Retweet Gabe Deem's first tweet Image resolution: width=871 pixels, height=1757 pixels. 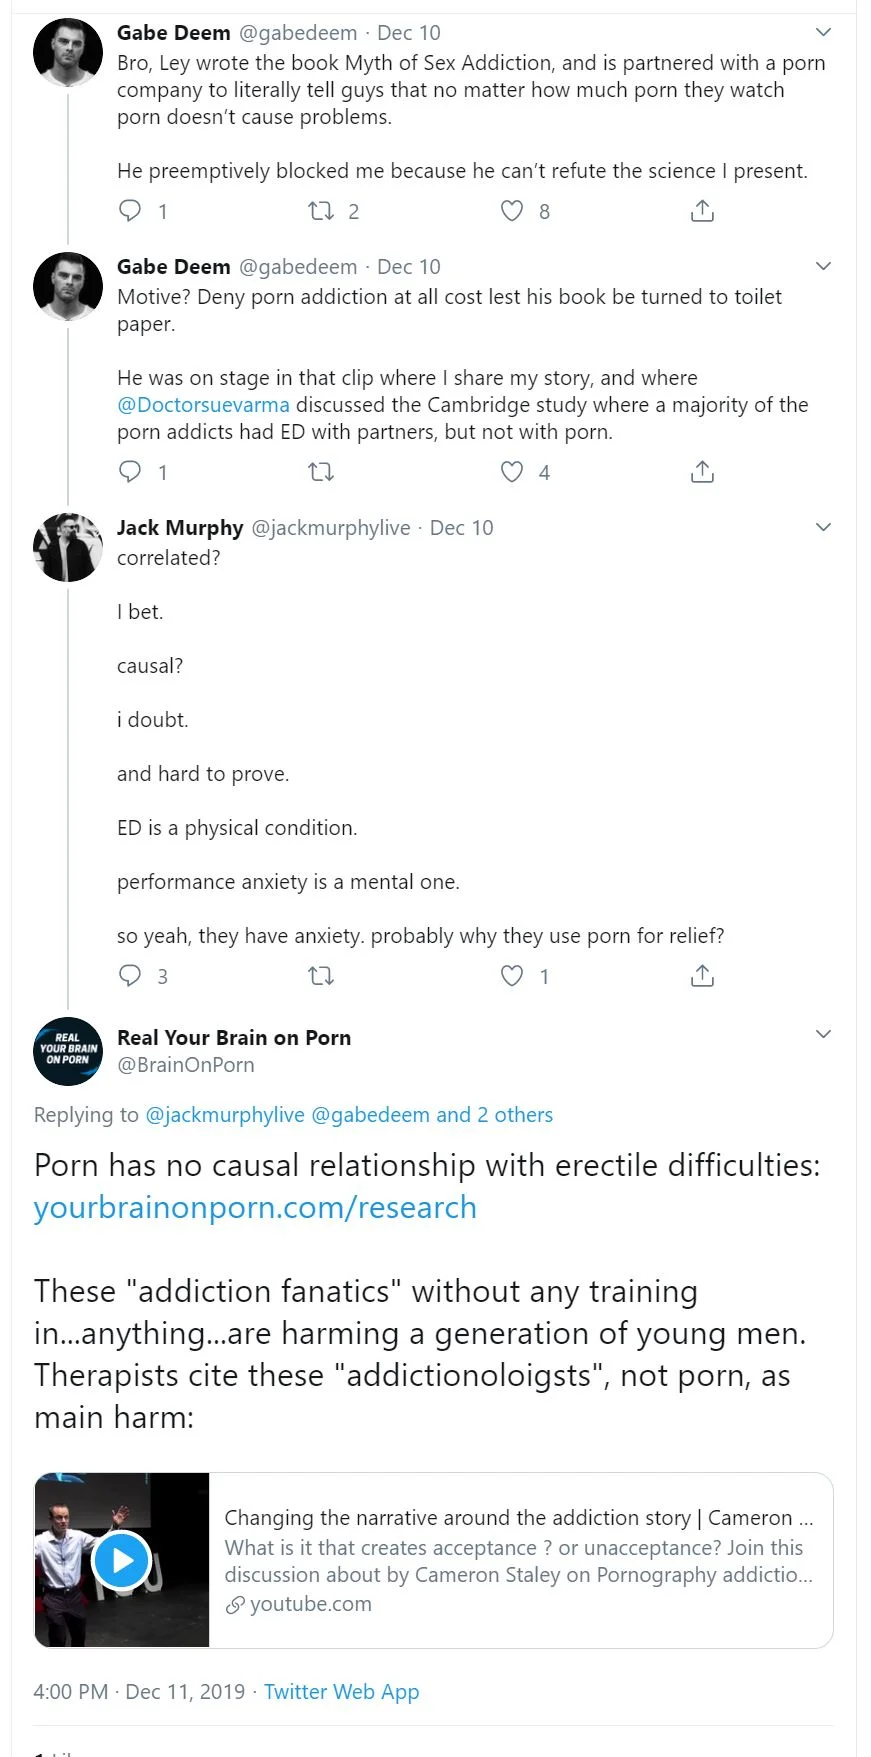(x=321, y=211)
